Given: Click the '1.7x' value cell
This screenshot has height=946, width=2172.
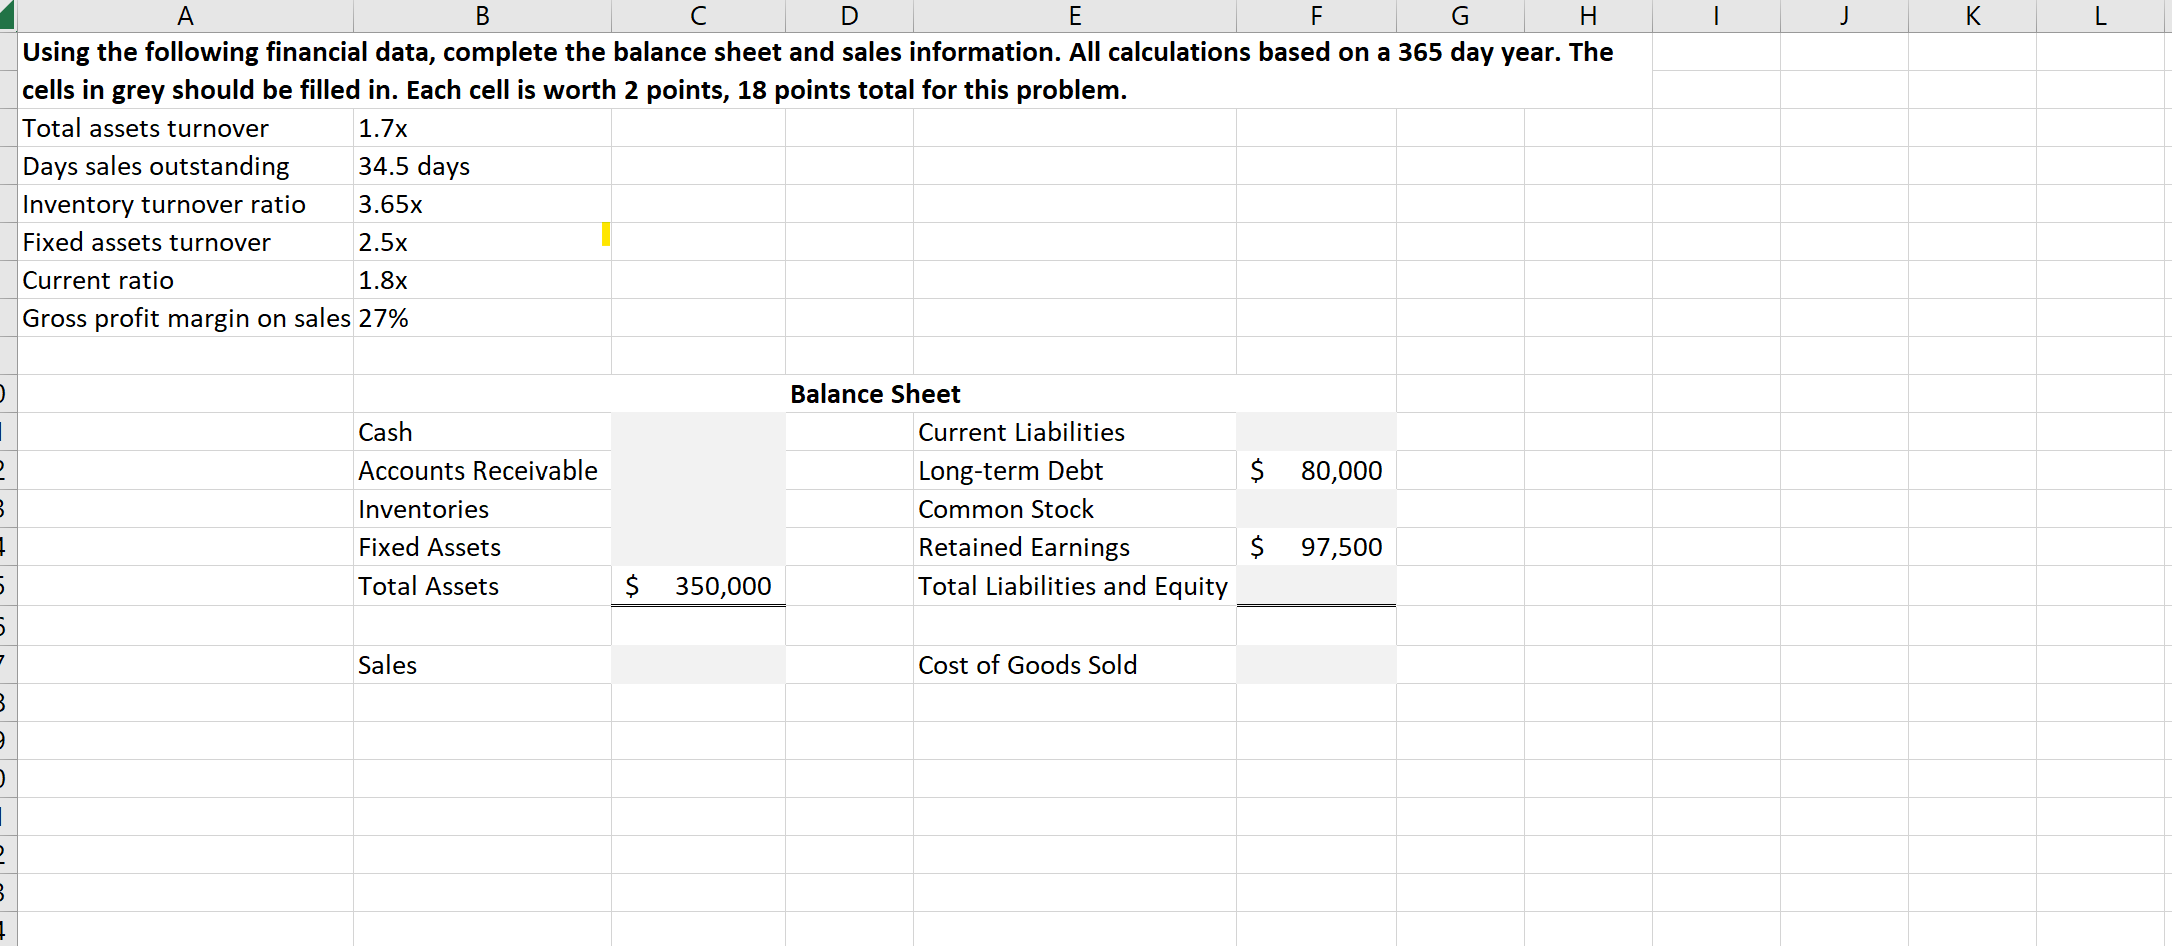Looking at the screenshot, I should 482,128.
